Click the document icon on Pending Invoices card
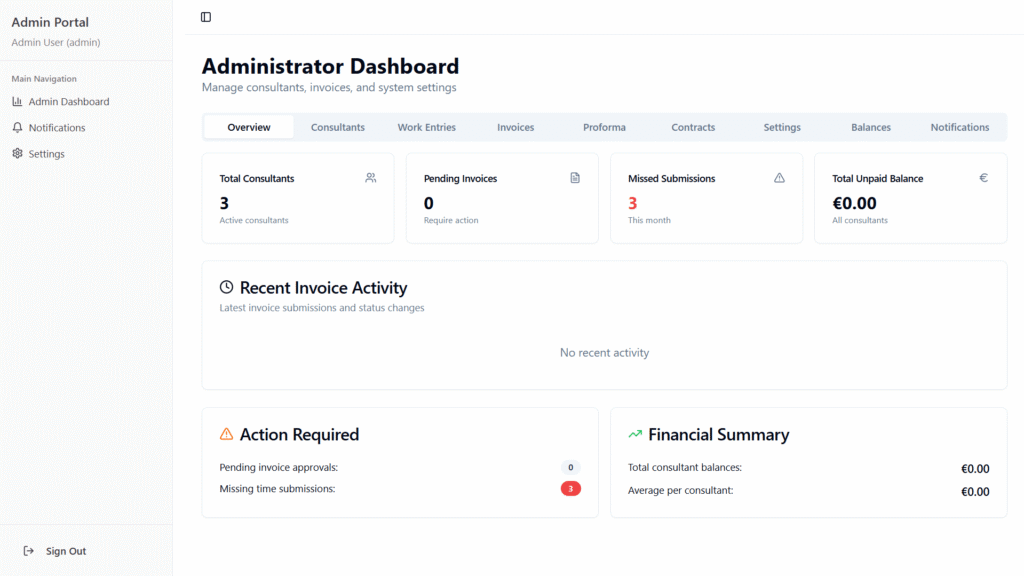Image resolution: width=1024 pixels, height=576 pixels. (x=575, y=178)
